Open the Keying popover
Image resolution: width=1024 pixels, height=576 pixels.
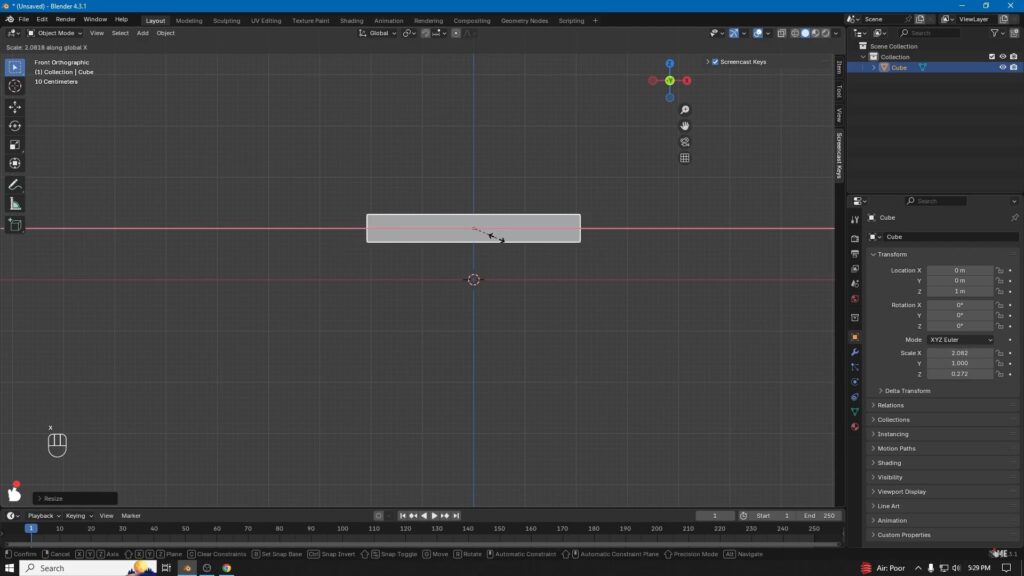coord(78,516)
